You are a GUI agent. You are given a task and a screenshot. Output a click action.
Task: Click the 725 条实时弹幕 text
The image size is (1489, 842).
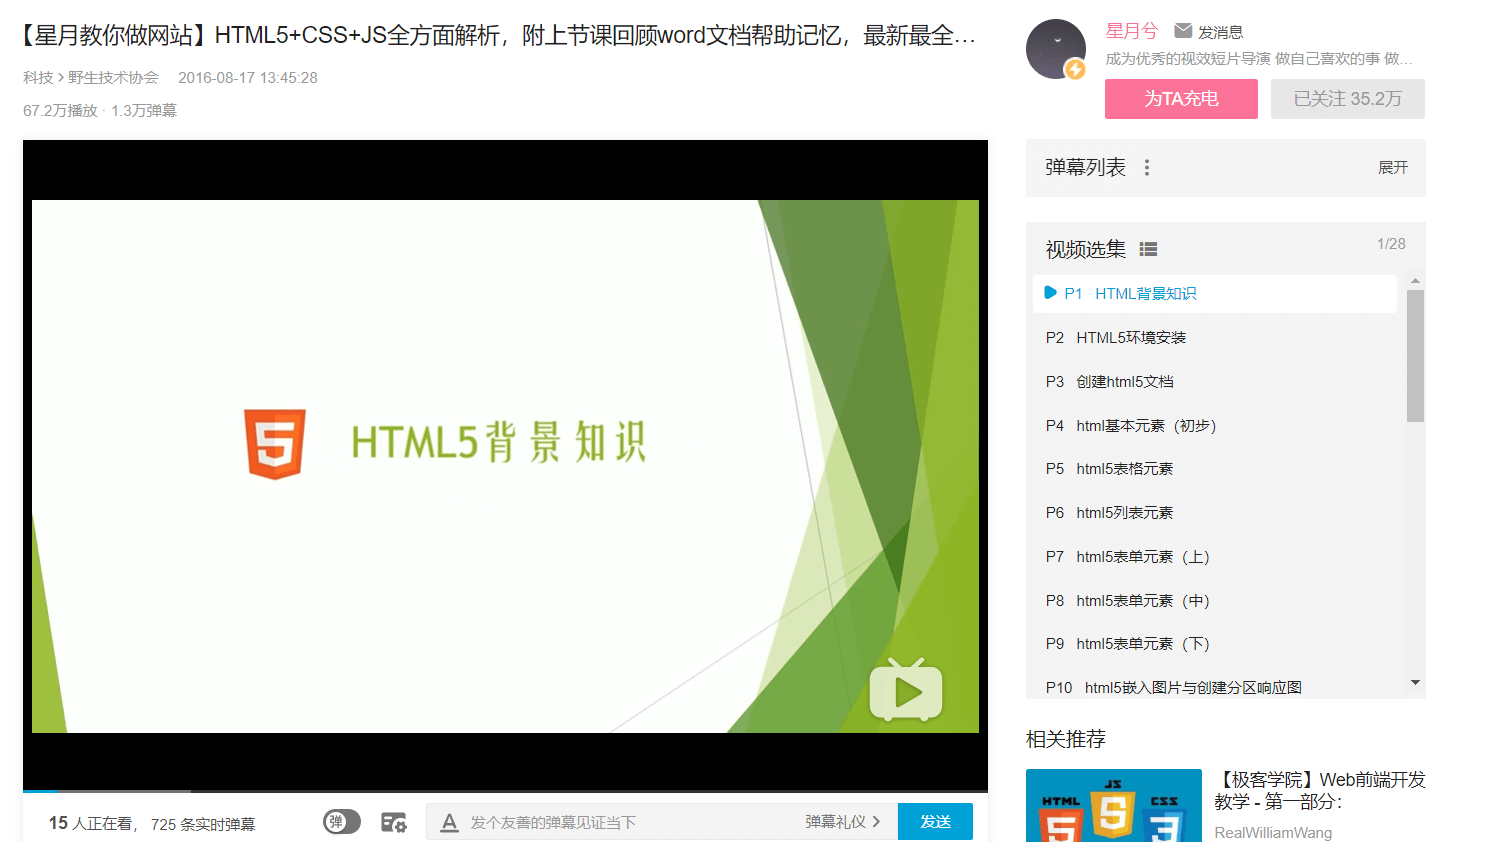203,824
